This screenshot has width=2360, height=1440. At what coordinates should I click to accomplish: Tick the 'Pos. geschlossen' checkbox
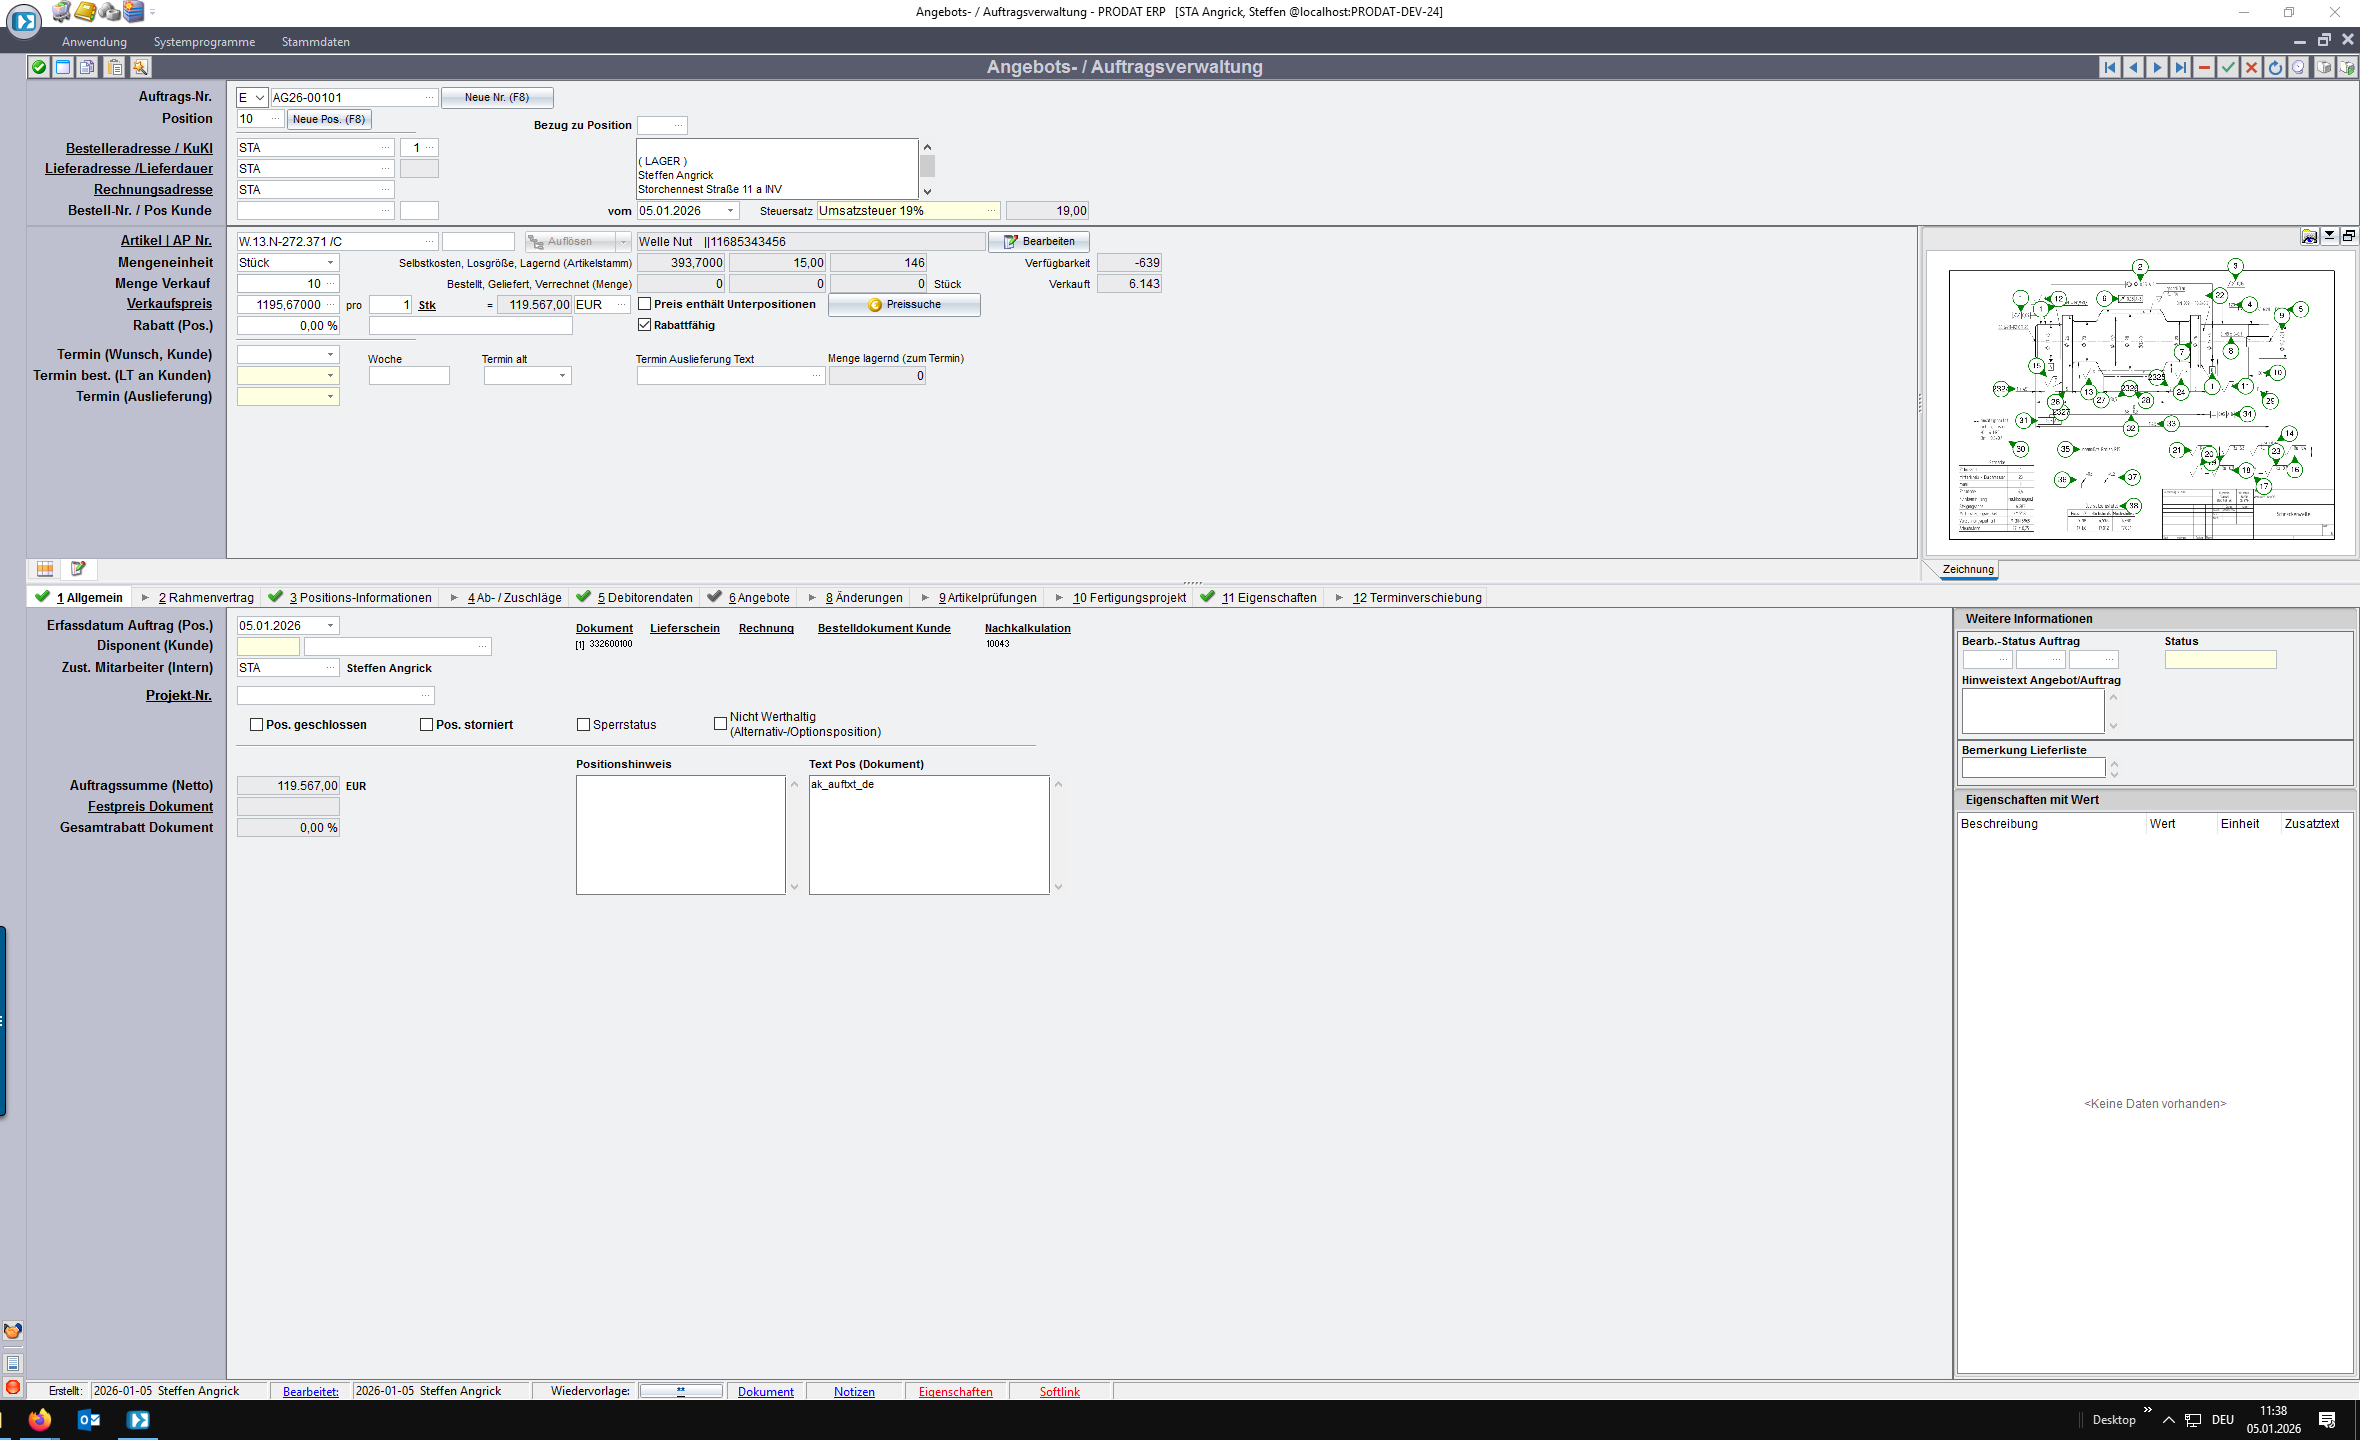click(257, 725)
